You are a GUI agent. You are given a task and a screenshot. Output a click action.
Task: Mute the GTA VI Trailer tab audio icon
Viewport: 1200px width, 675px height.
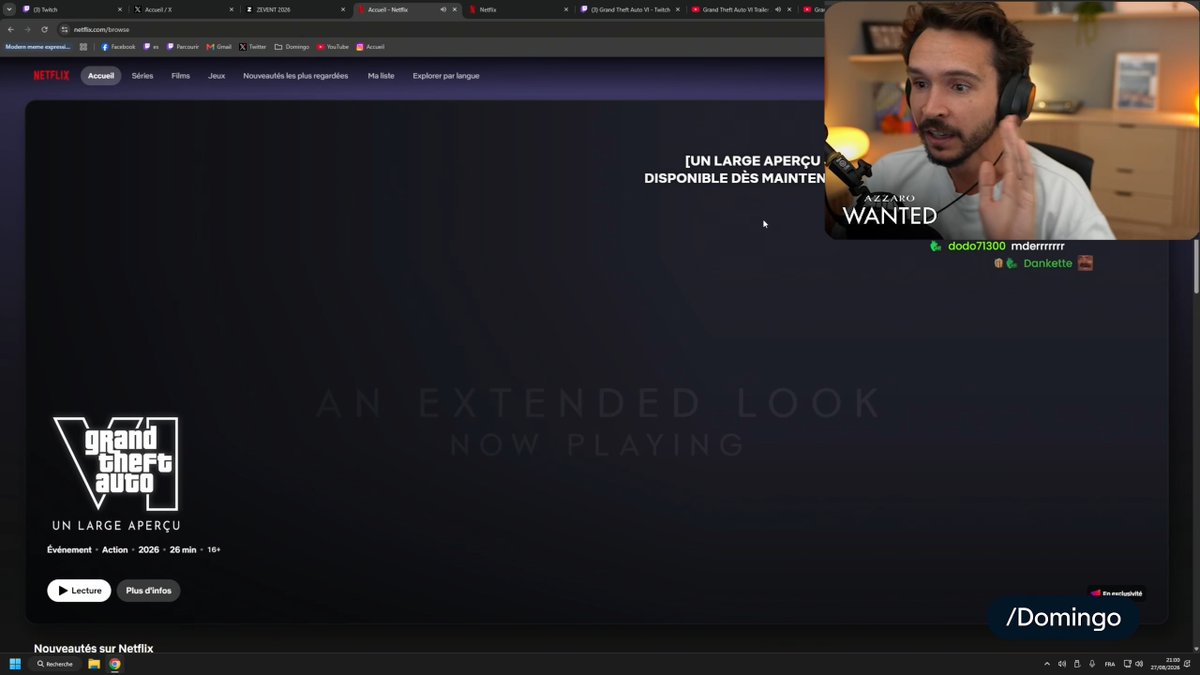pyautogui.click(x=778, y=9)
